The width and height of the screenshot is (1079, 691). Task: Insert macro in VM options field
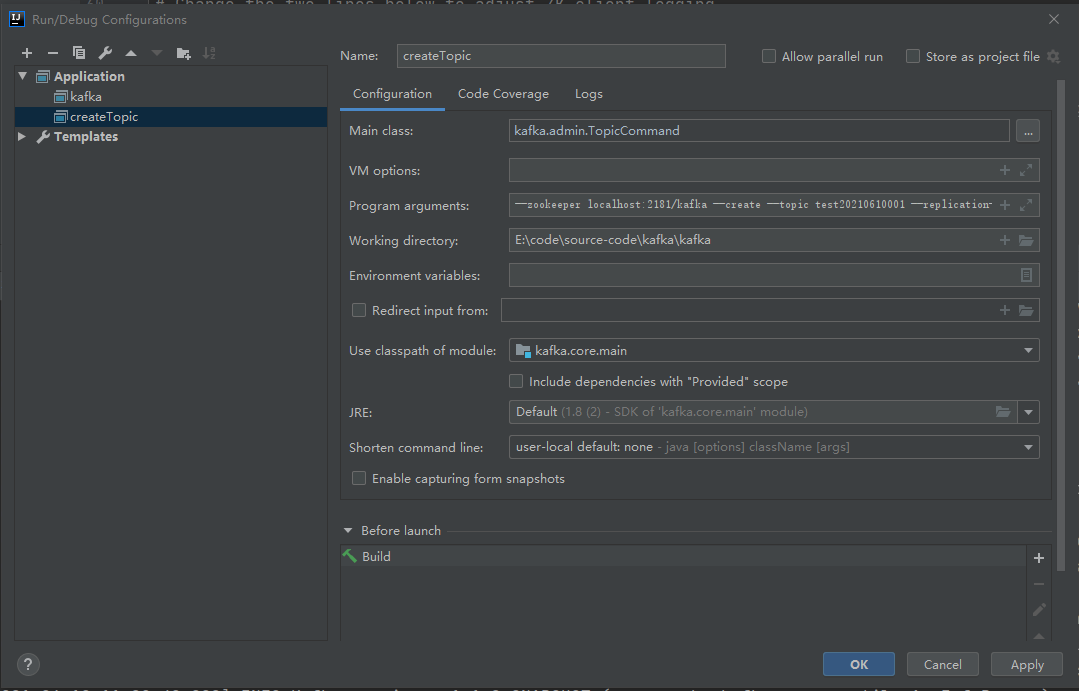click(1005, 170)
